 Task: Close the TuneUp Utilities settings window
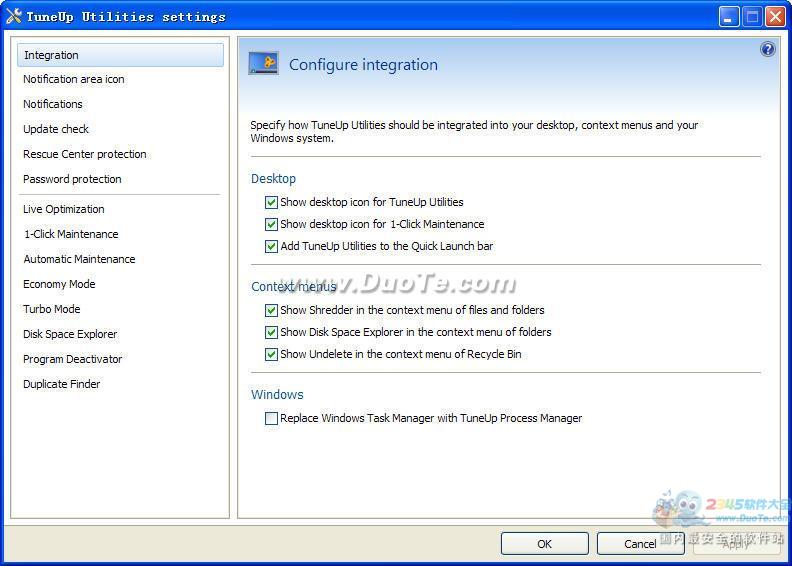[x=775, y=17]
